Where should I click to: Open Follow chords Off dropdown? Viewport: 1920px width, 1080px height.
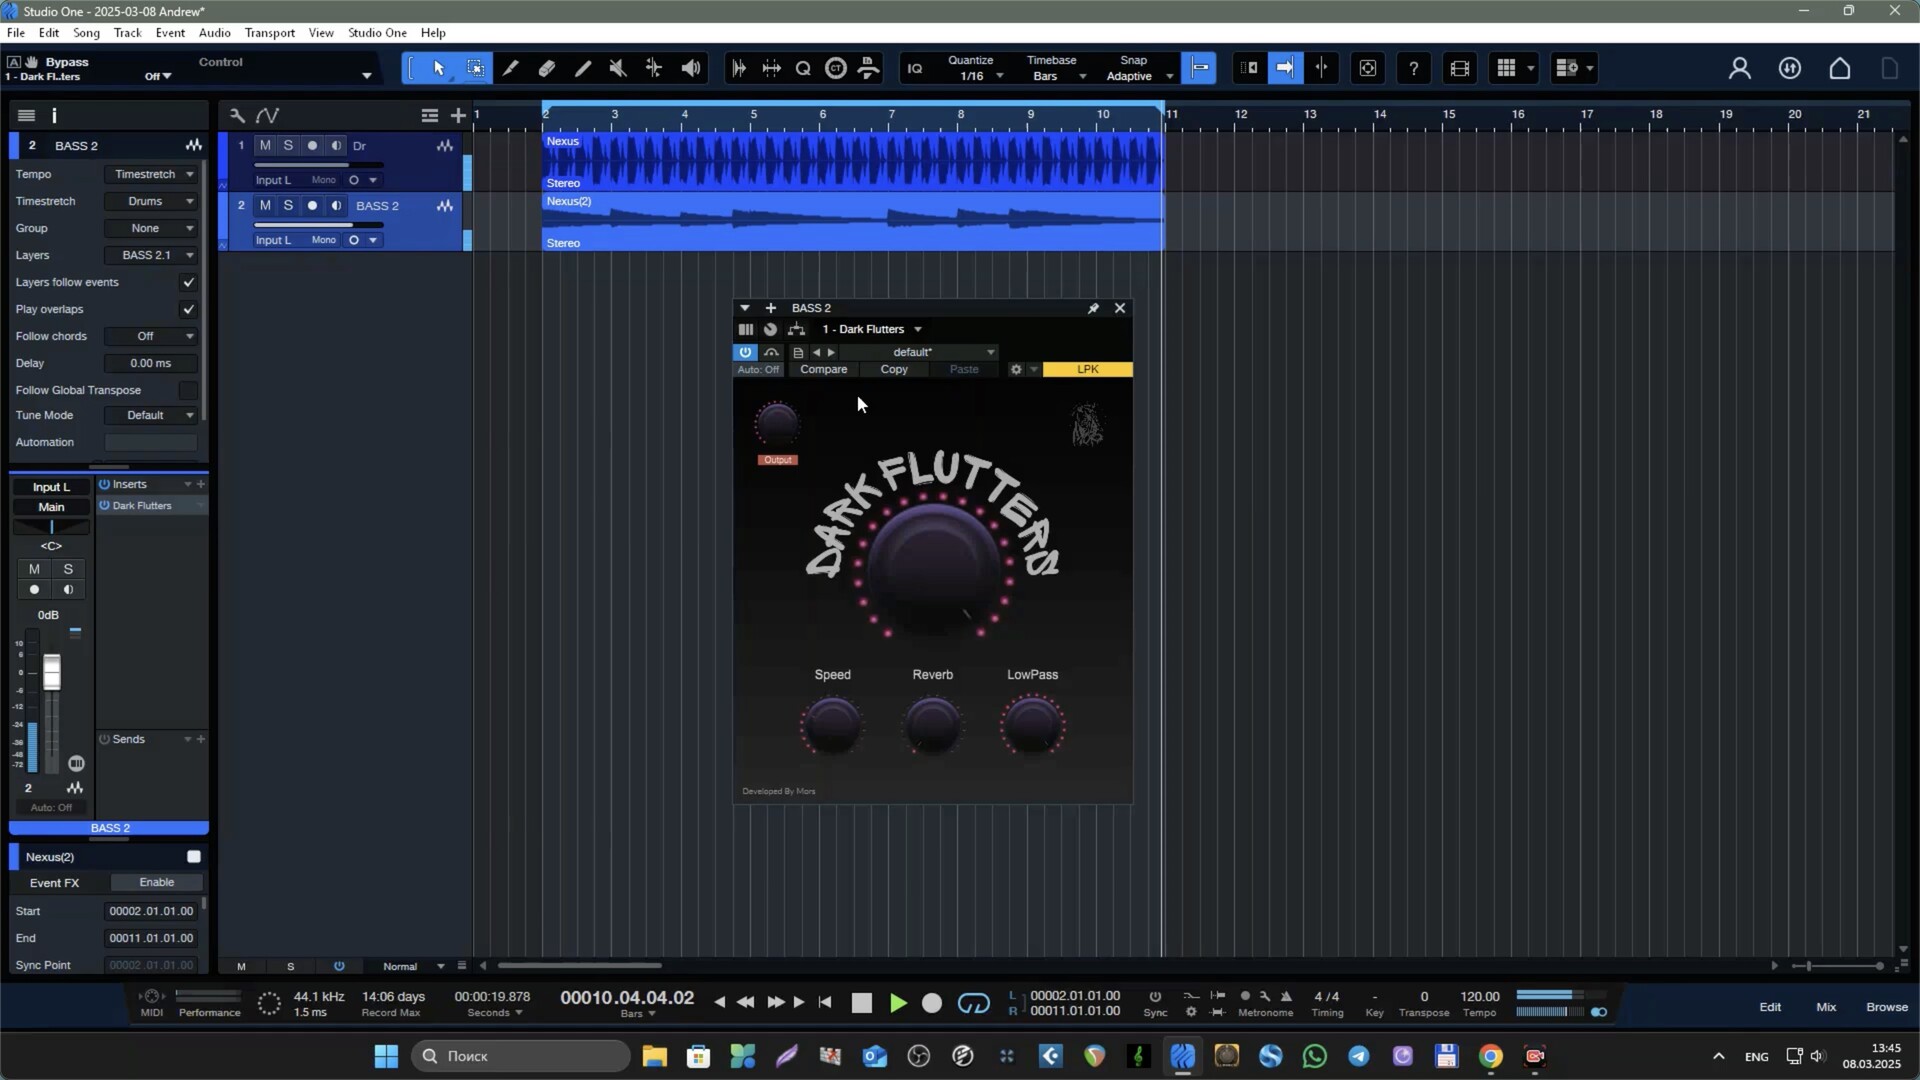[x=151, y=336]
